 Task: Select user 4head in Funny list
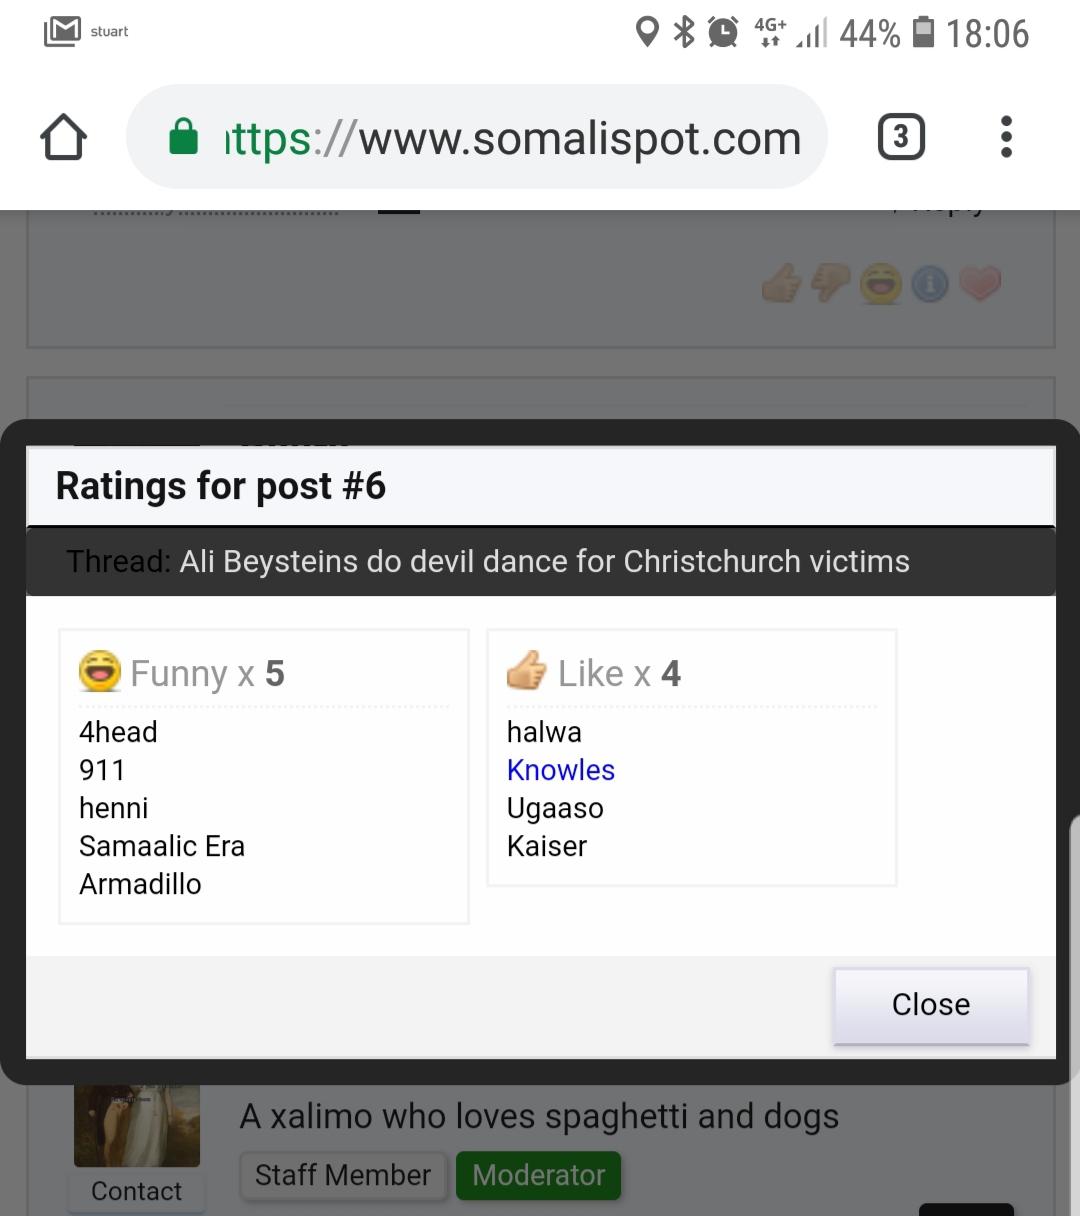point(118,732)
